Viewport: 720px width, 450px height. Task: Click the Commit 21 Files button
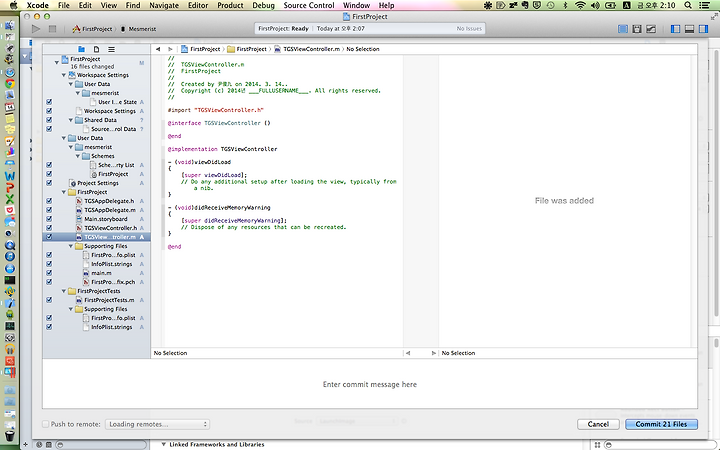(661, 424)
